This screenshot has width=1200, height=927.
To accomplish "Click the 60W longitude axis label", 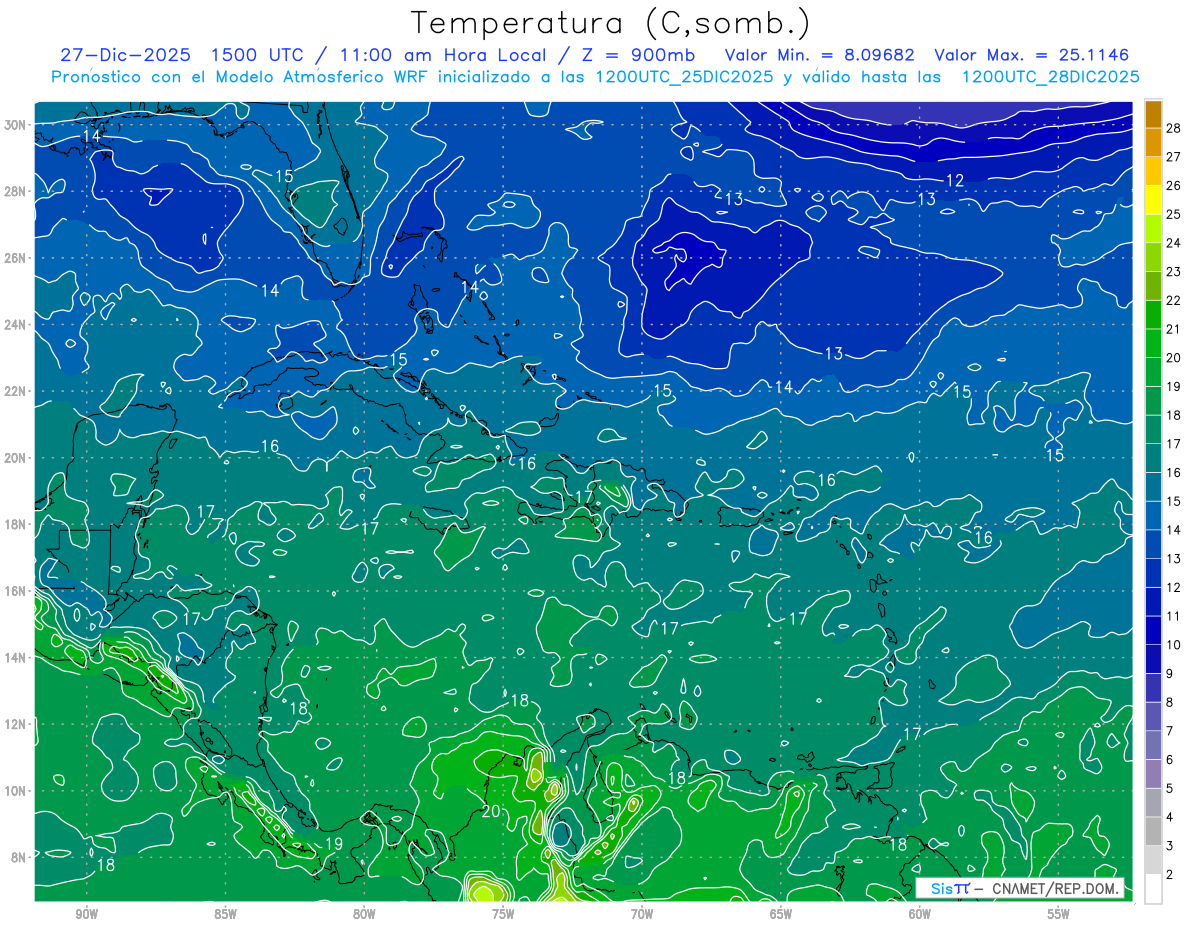I will tap(920, 914).
